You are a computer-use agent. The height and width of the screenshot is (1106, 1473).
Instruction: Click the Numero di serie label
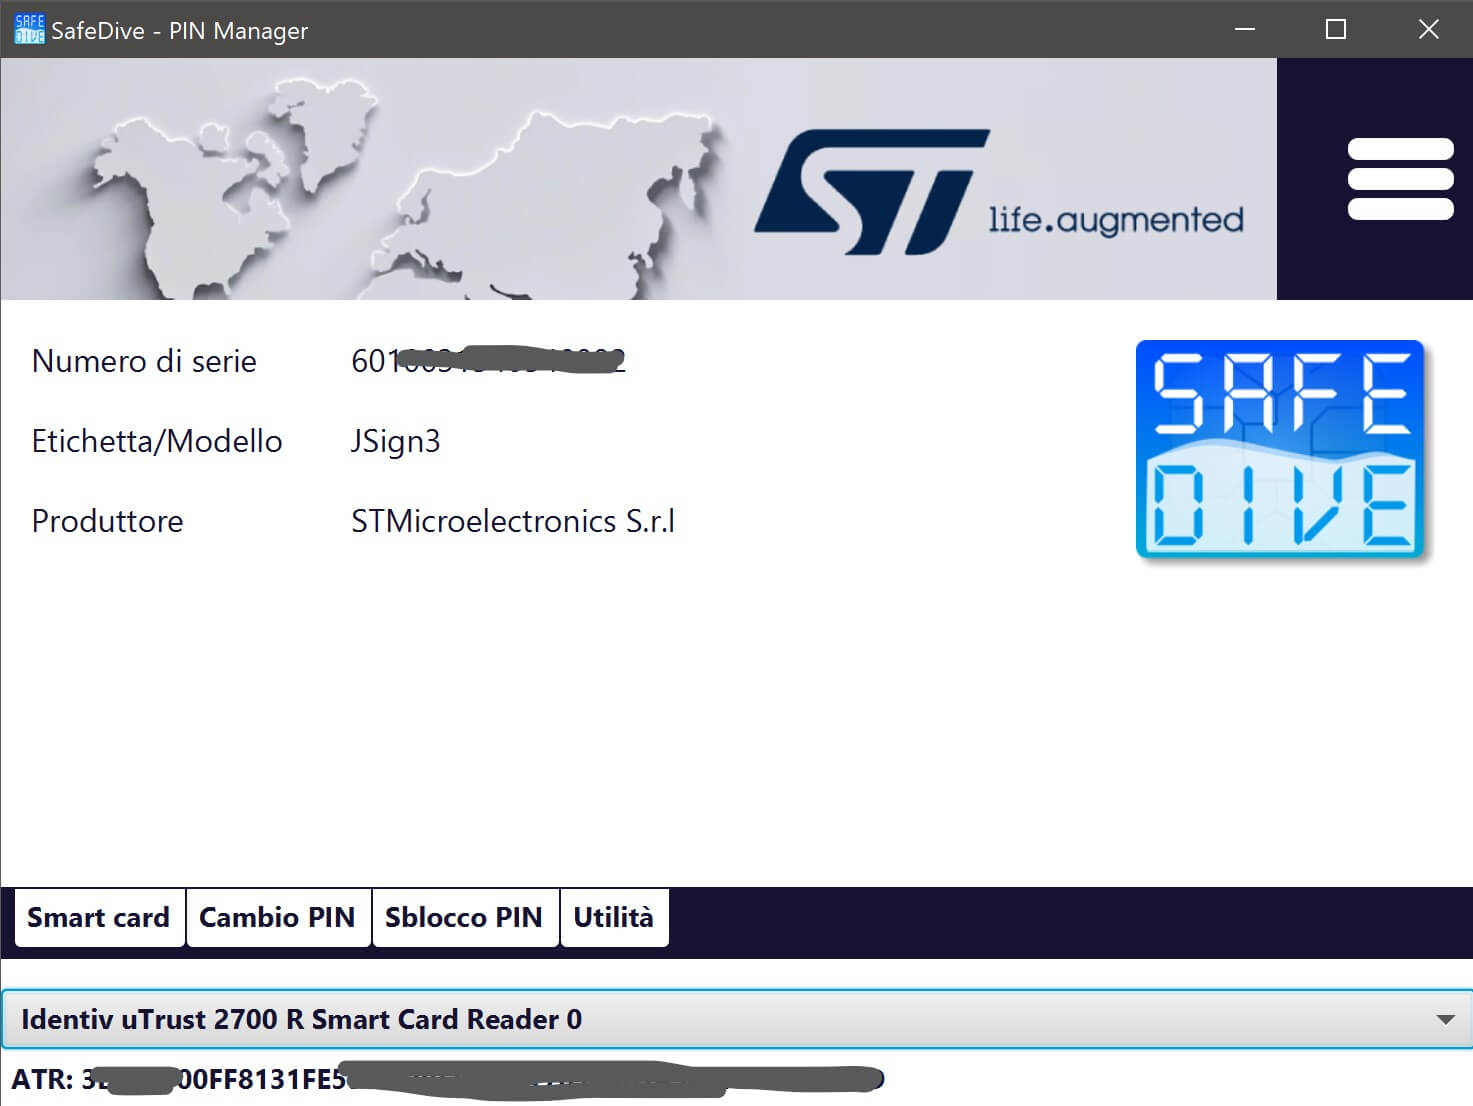pyautogui.click(x=144, y=361)
